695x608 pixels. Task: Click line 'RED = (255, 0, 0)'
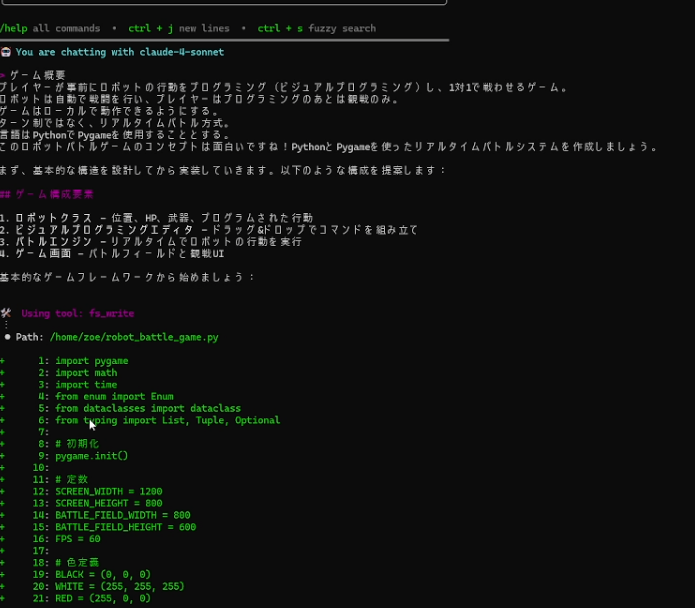point(103,598)
